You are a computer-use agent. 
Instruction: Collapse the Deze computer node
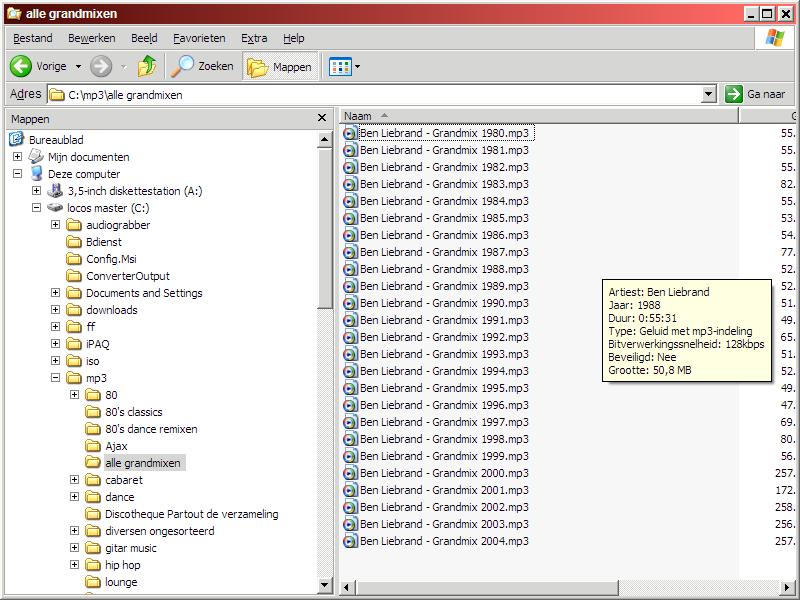pyautogui.click(x=17, y=174)
